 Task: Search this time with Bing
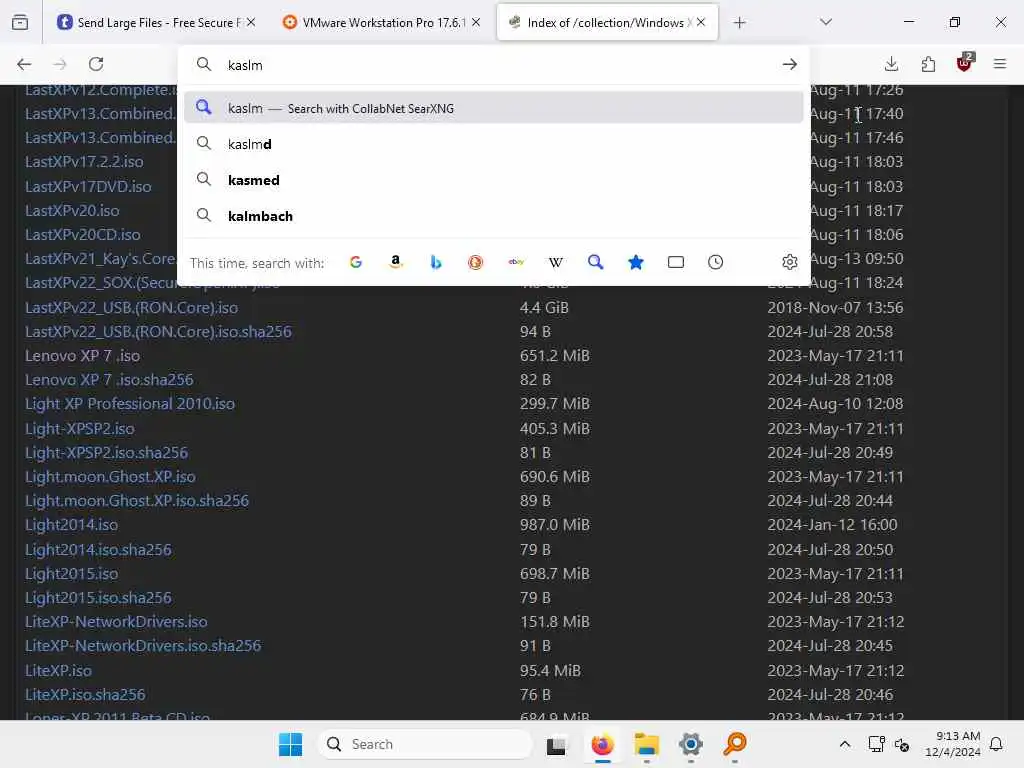[436, 263]
